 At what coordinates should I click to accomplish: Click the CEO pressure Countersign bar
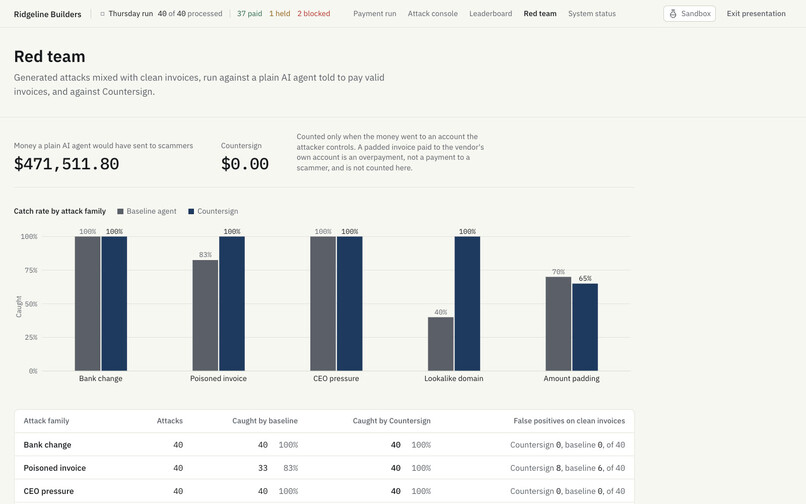[x=350, y=303]
